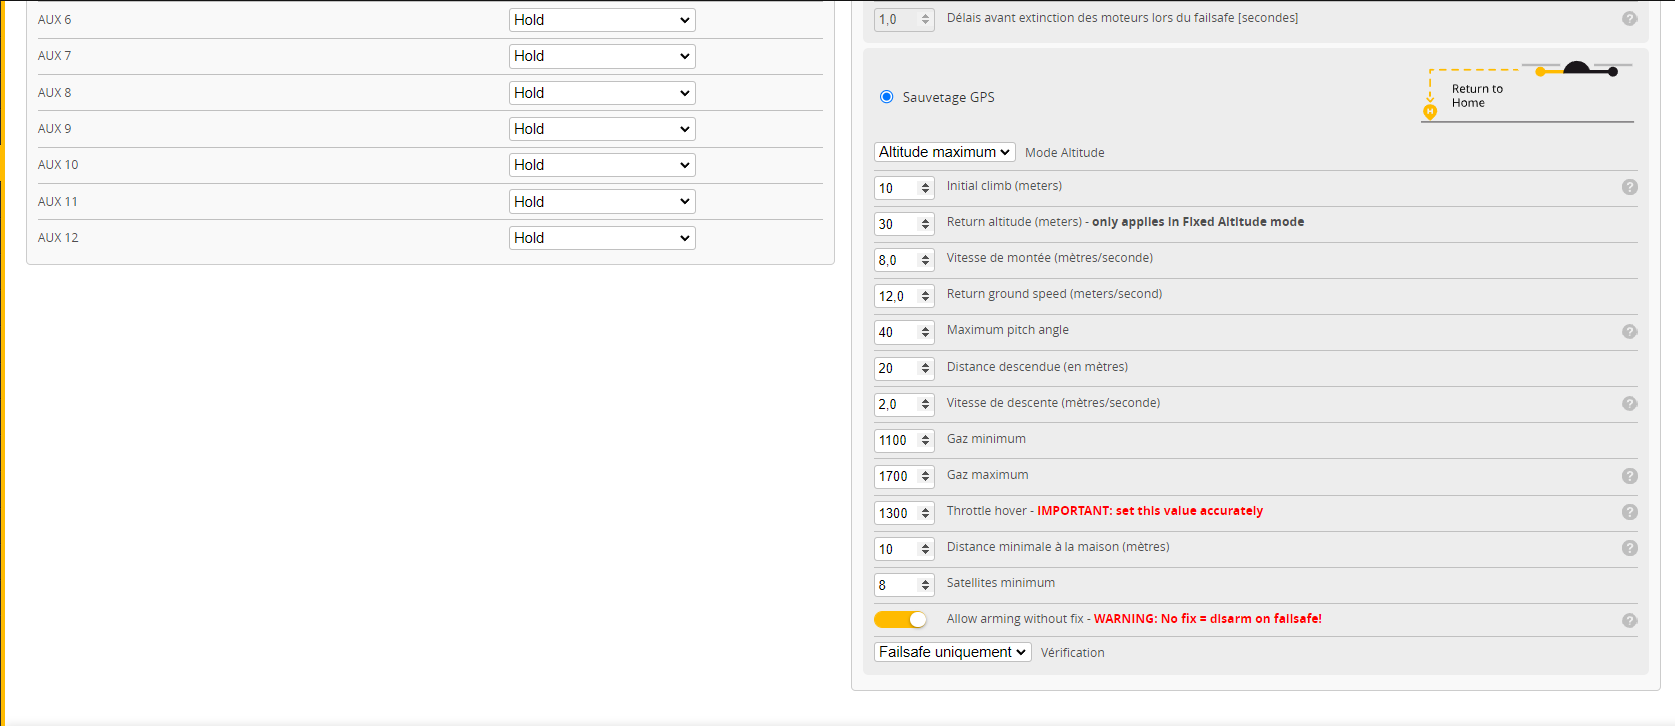Expand the AUX 6 Hold dropdown
This screenshot has width=1675, height=726.
tap(601, 20)
